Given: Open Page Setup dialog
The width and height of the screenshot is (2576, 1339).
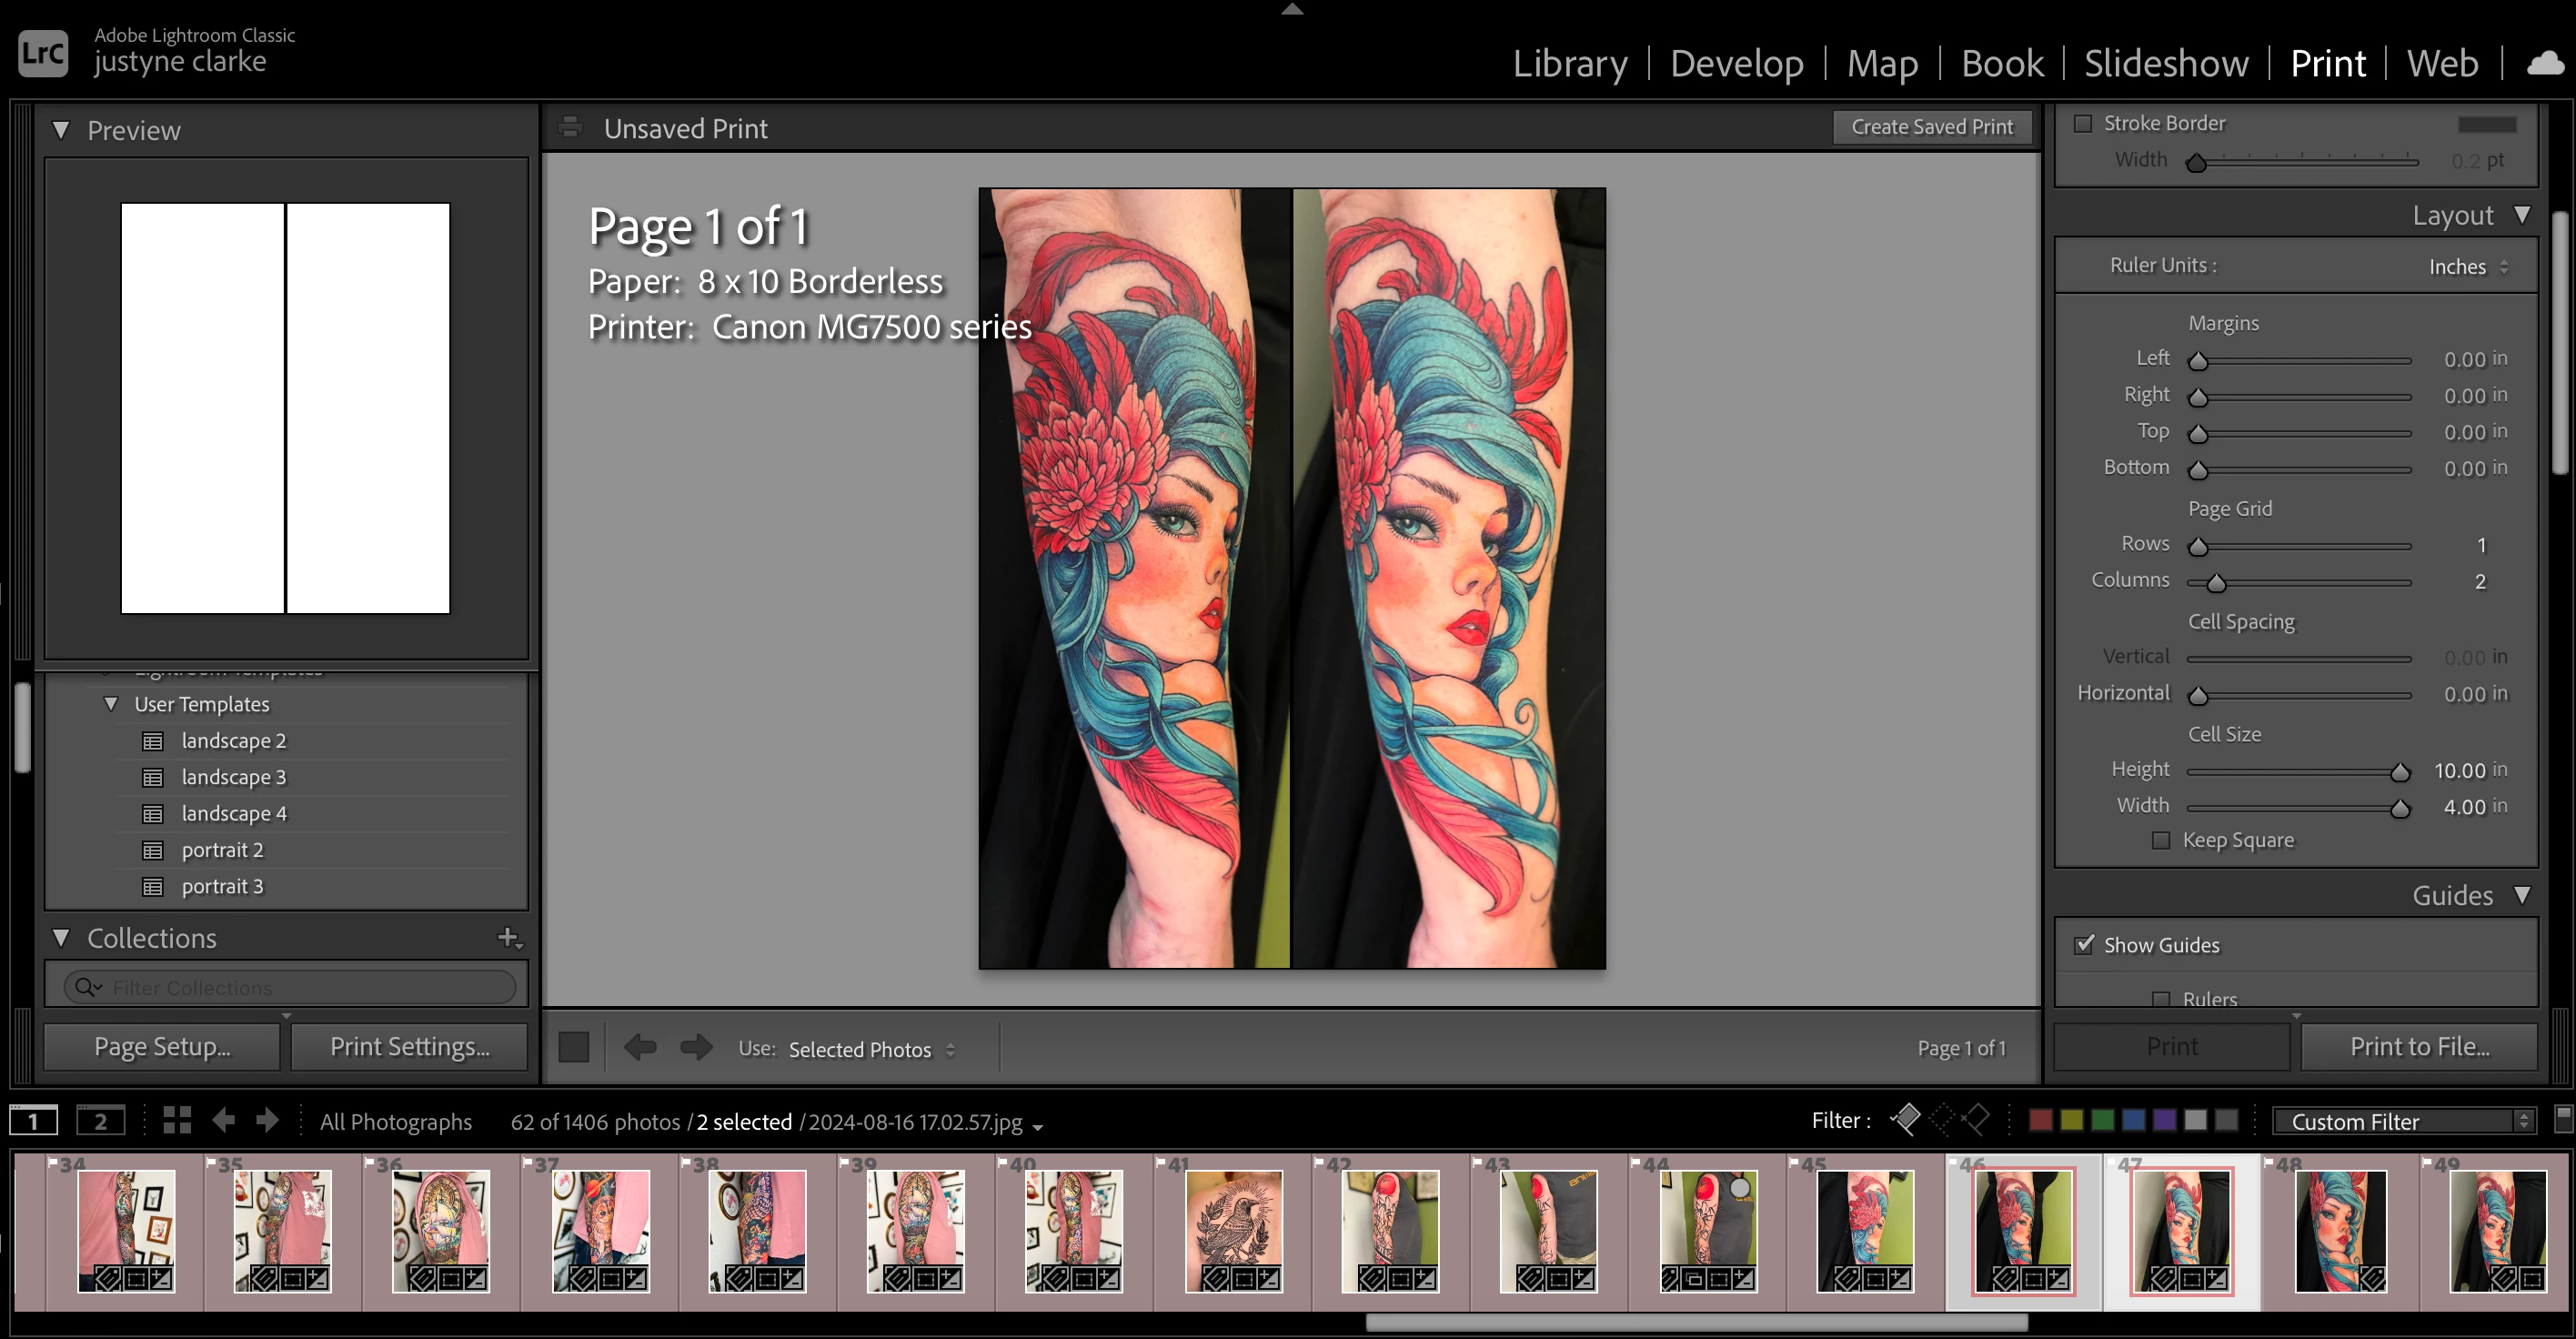Looking at the screenshot, I should [x=162, y=1046].
